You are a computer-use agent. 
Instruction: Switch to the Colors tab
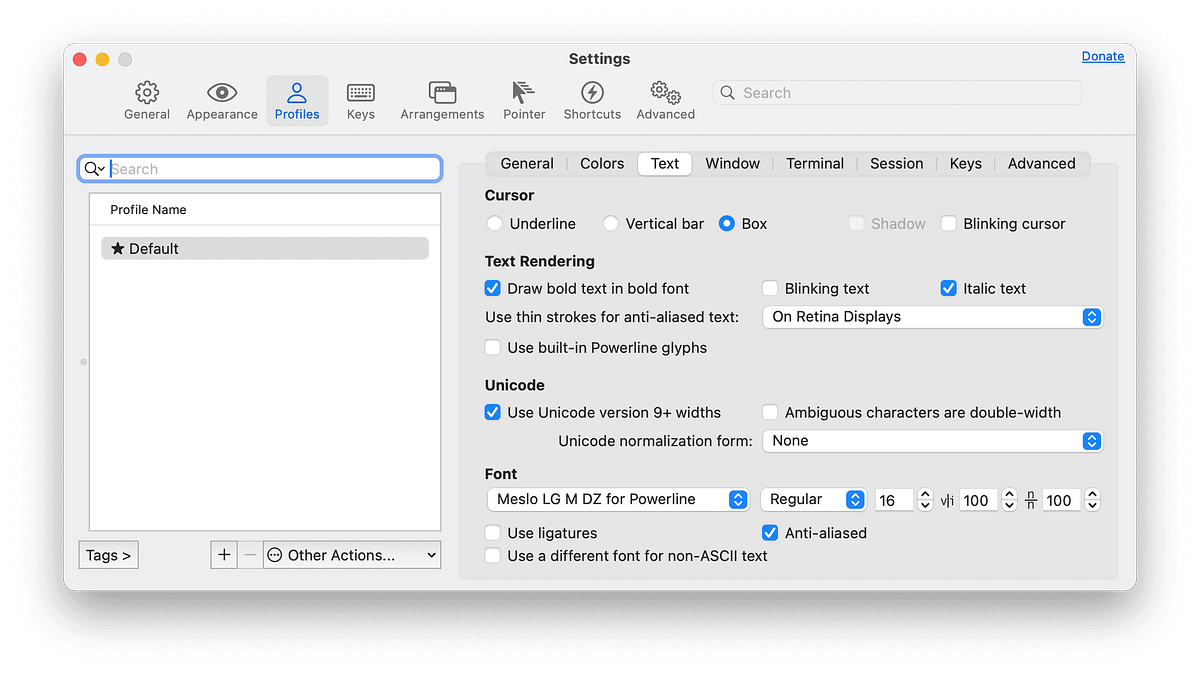[x=601, y=163]
